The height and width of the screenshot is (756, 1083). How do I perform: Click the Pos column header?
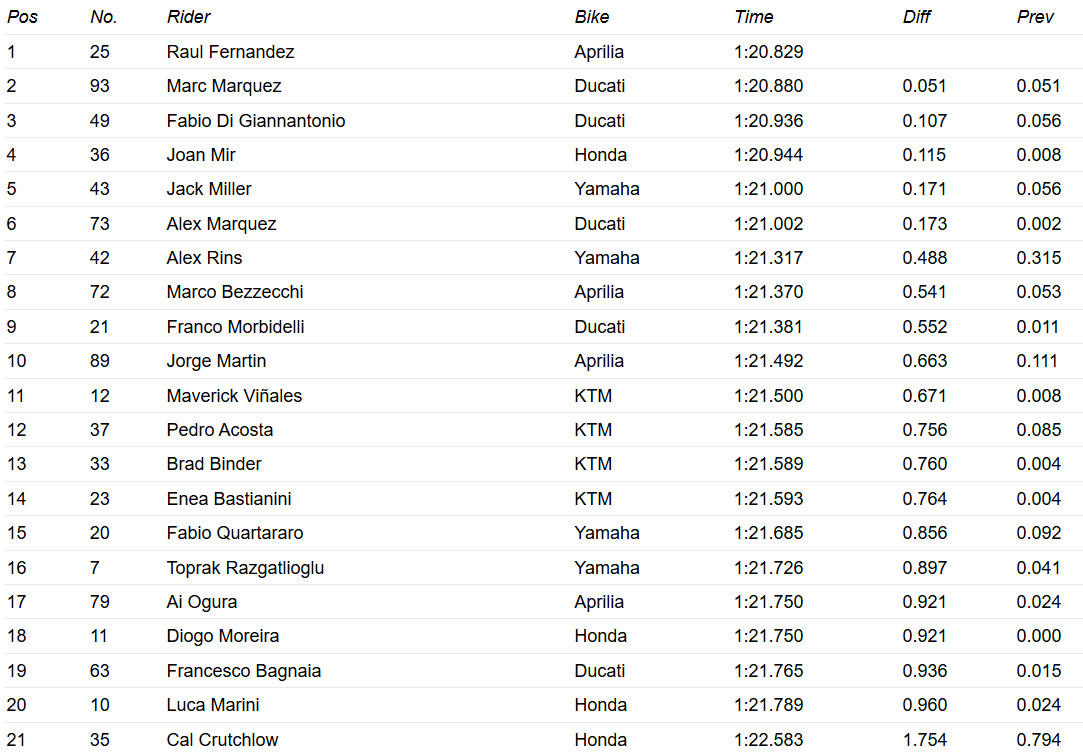click(x=22, y=17)
